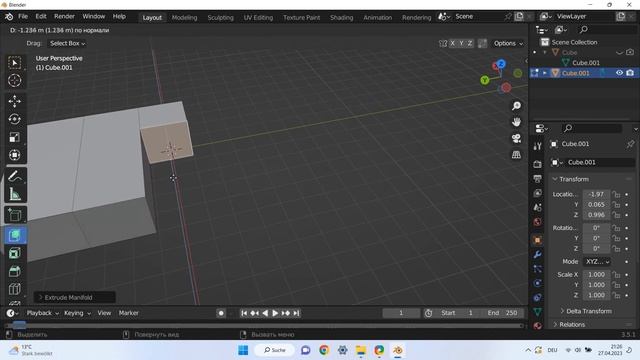The image size is (640, 360).
Task: Pick the Move tool
Action: pyautogui.click(x=15, y=101)
